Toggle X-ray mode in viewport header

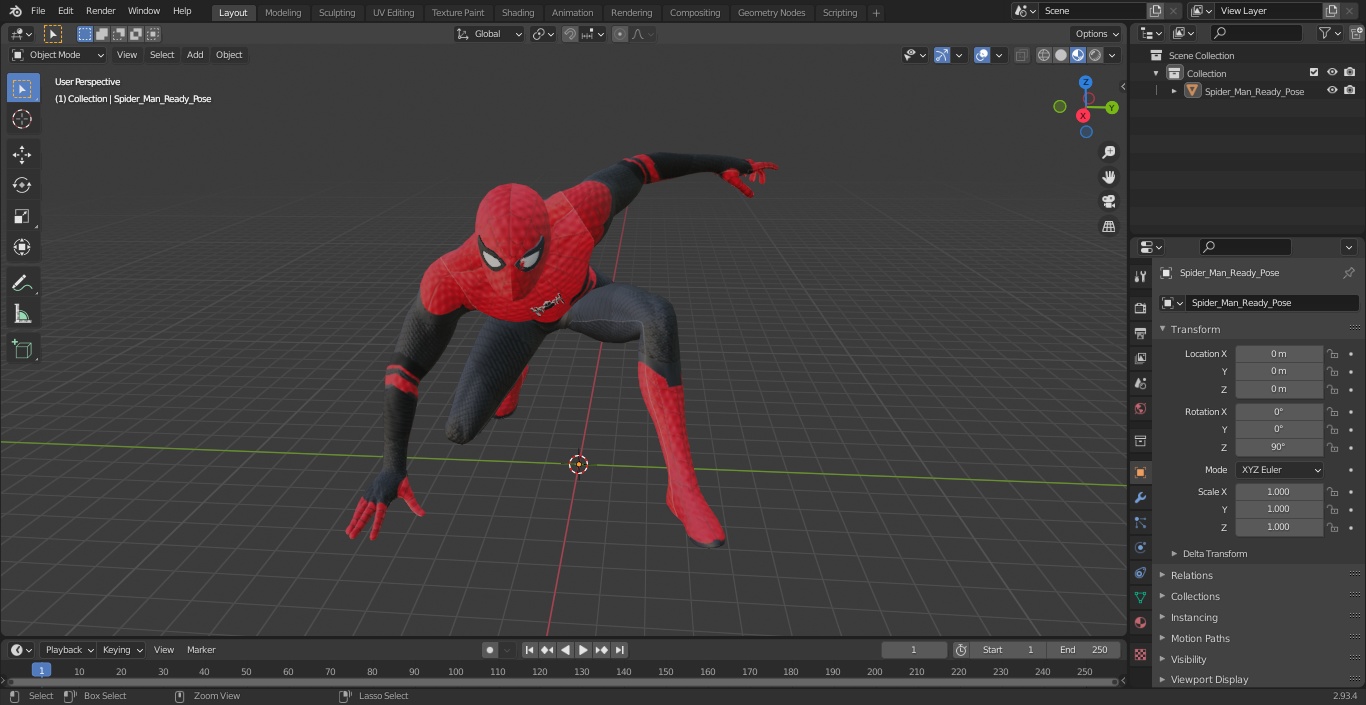1021,55
